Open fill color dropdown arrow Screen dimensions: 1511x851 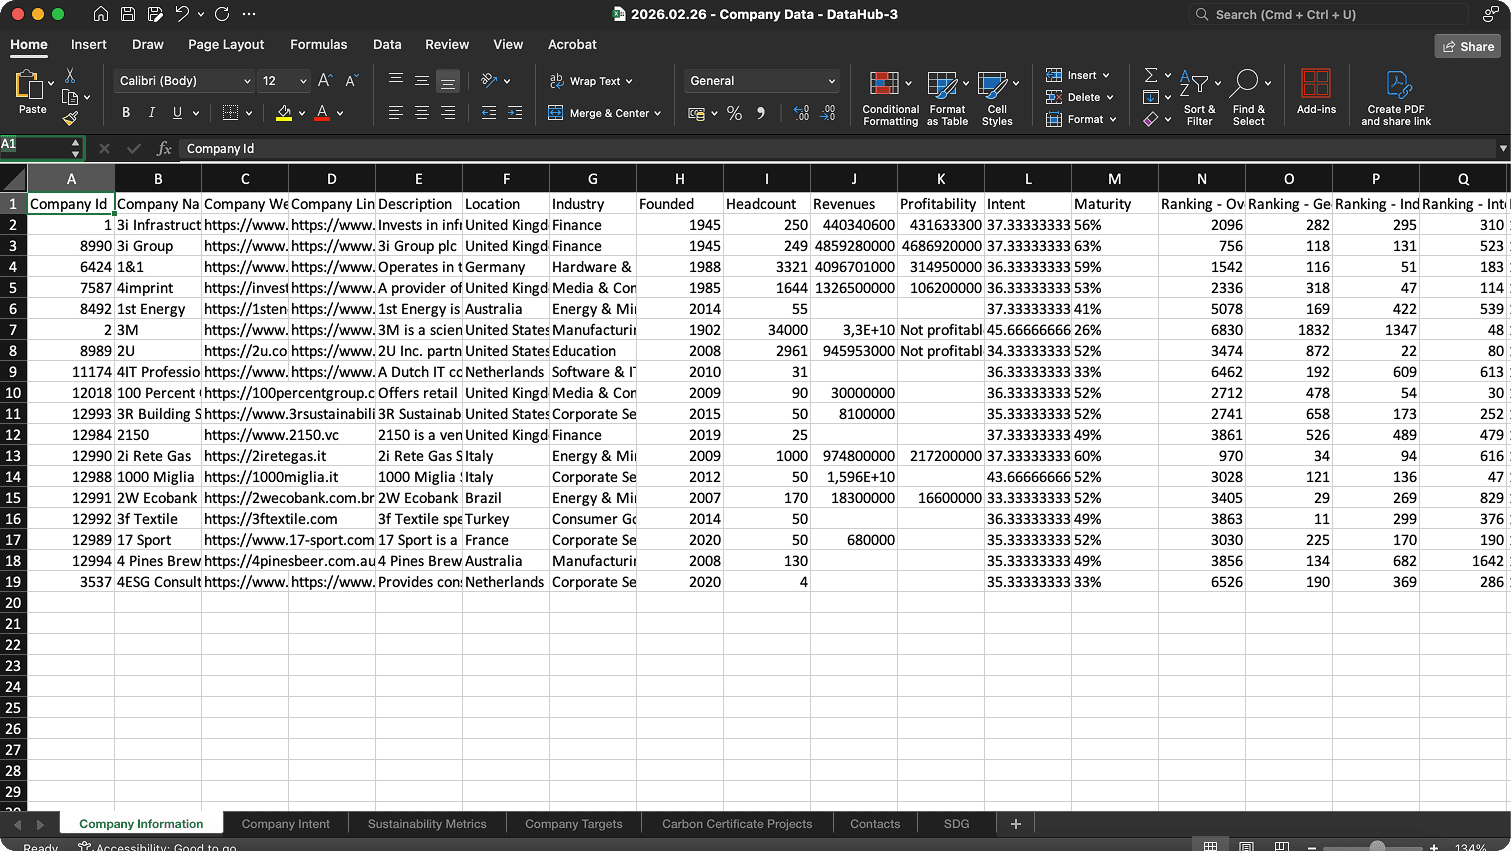click(x=302, y=113)
